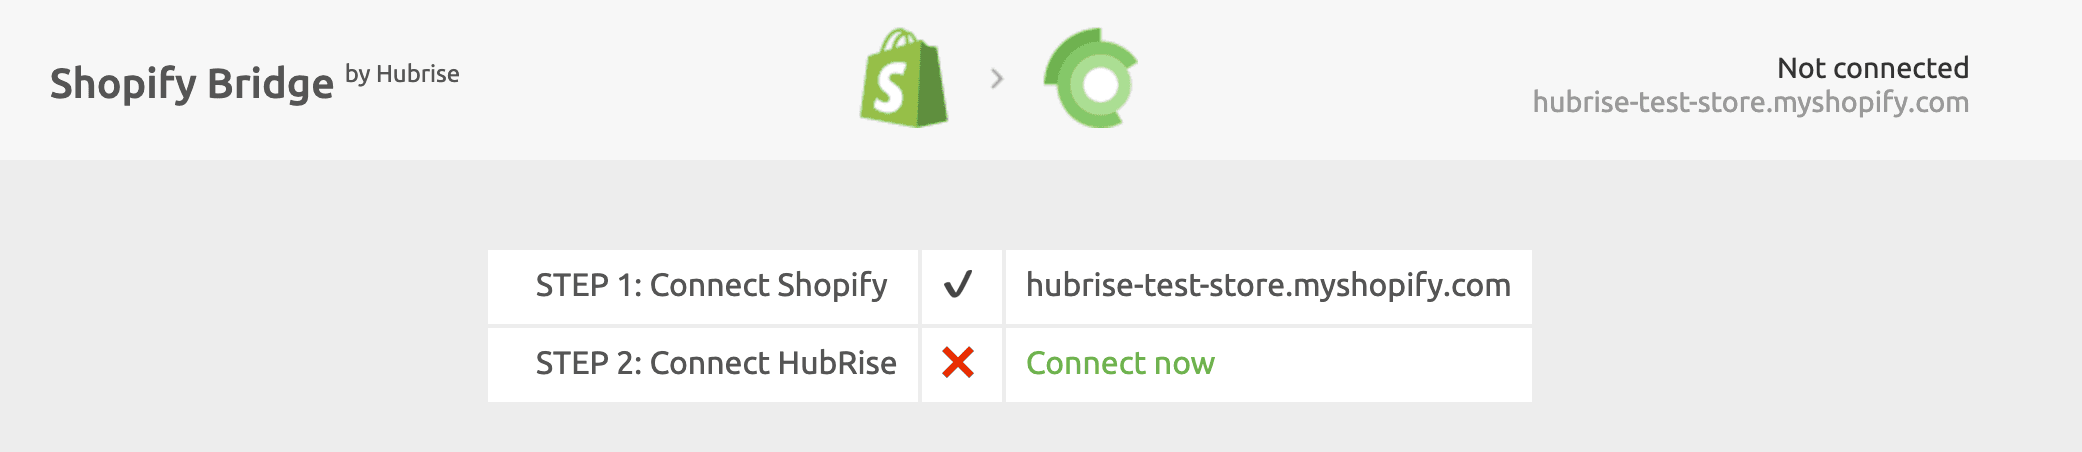The image size is (2082, 452).
Task: Click the Not connected status text
Action: [1872, 68]
